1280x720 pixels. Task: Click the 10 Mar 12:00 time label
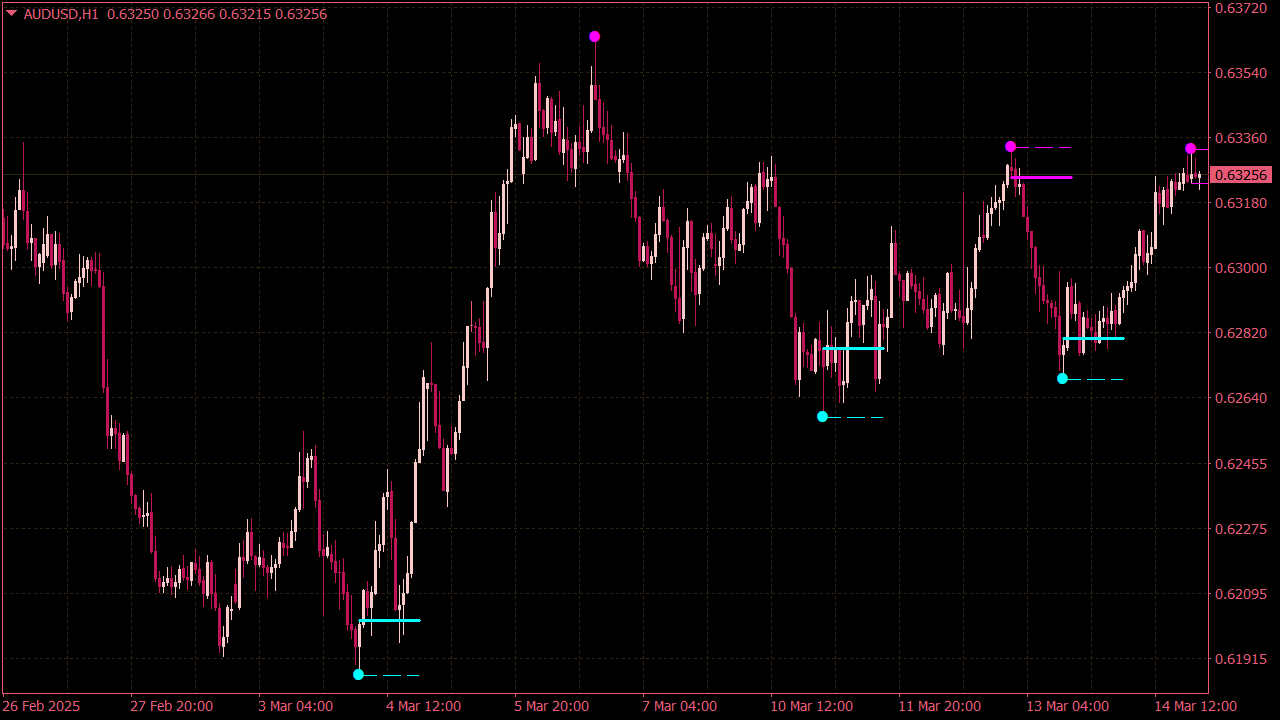[x=812, y=706]
